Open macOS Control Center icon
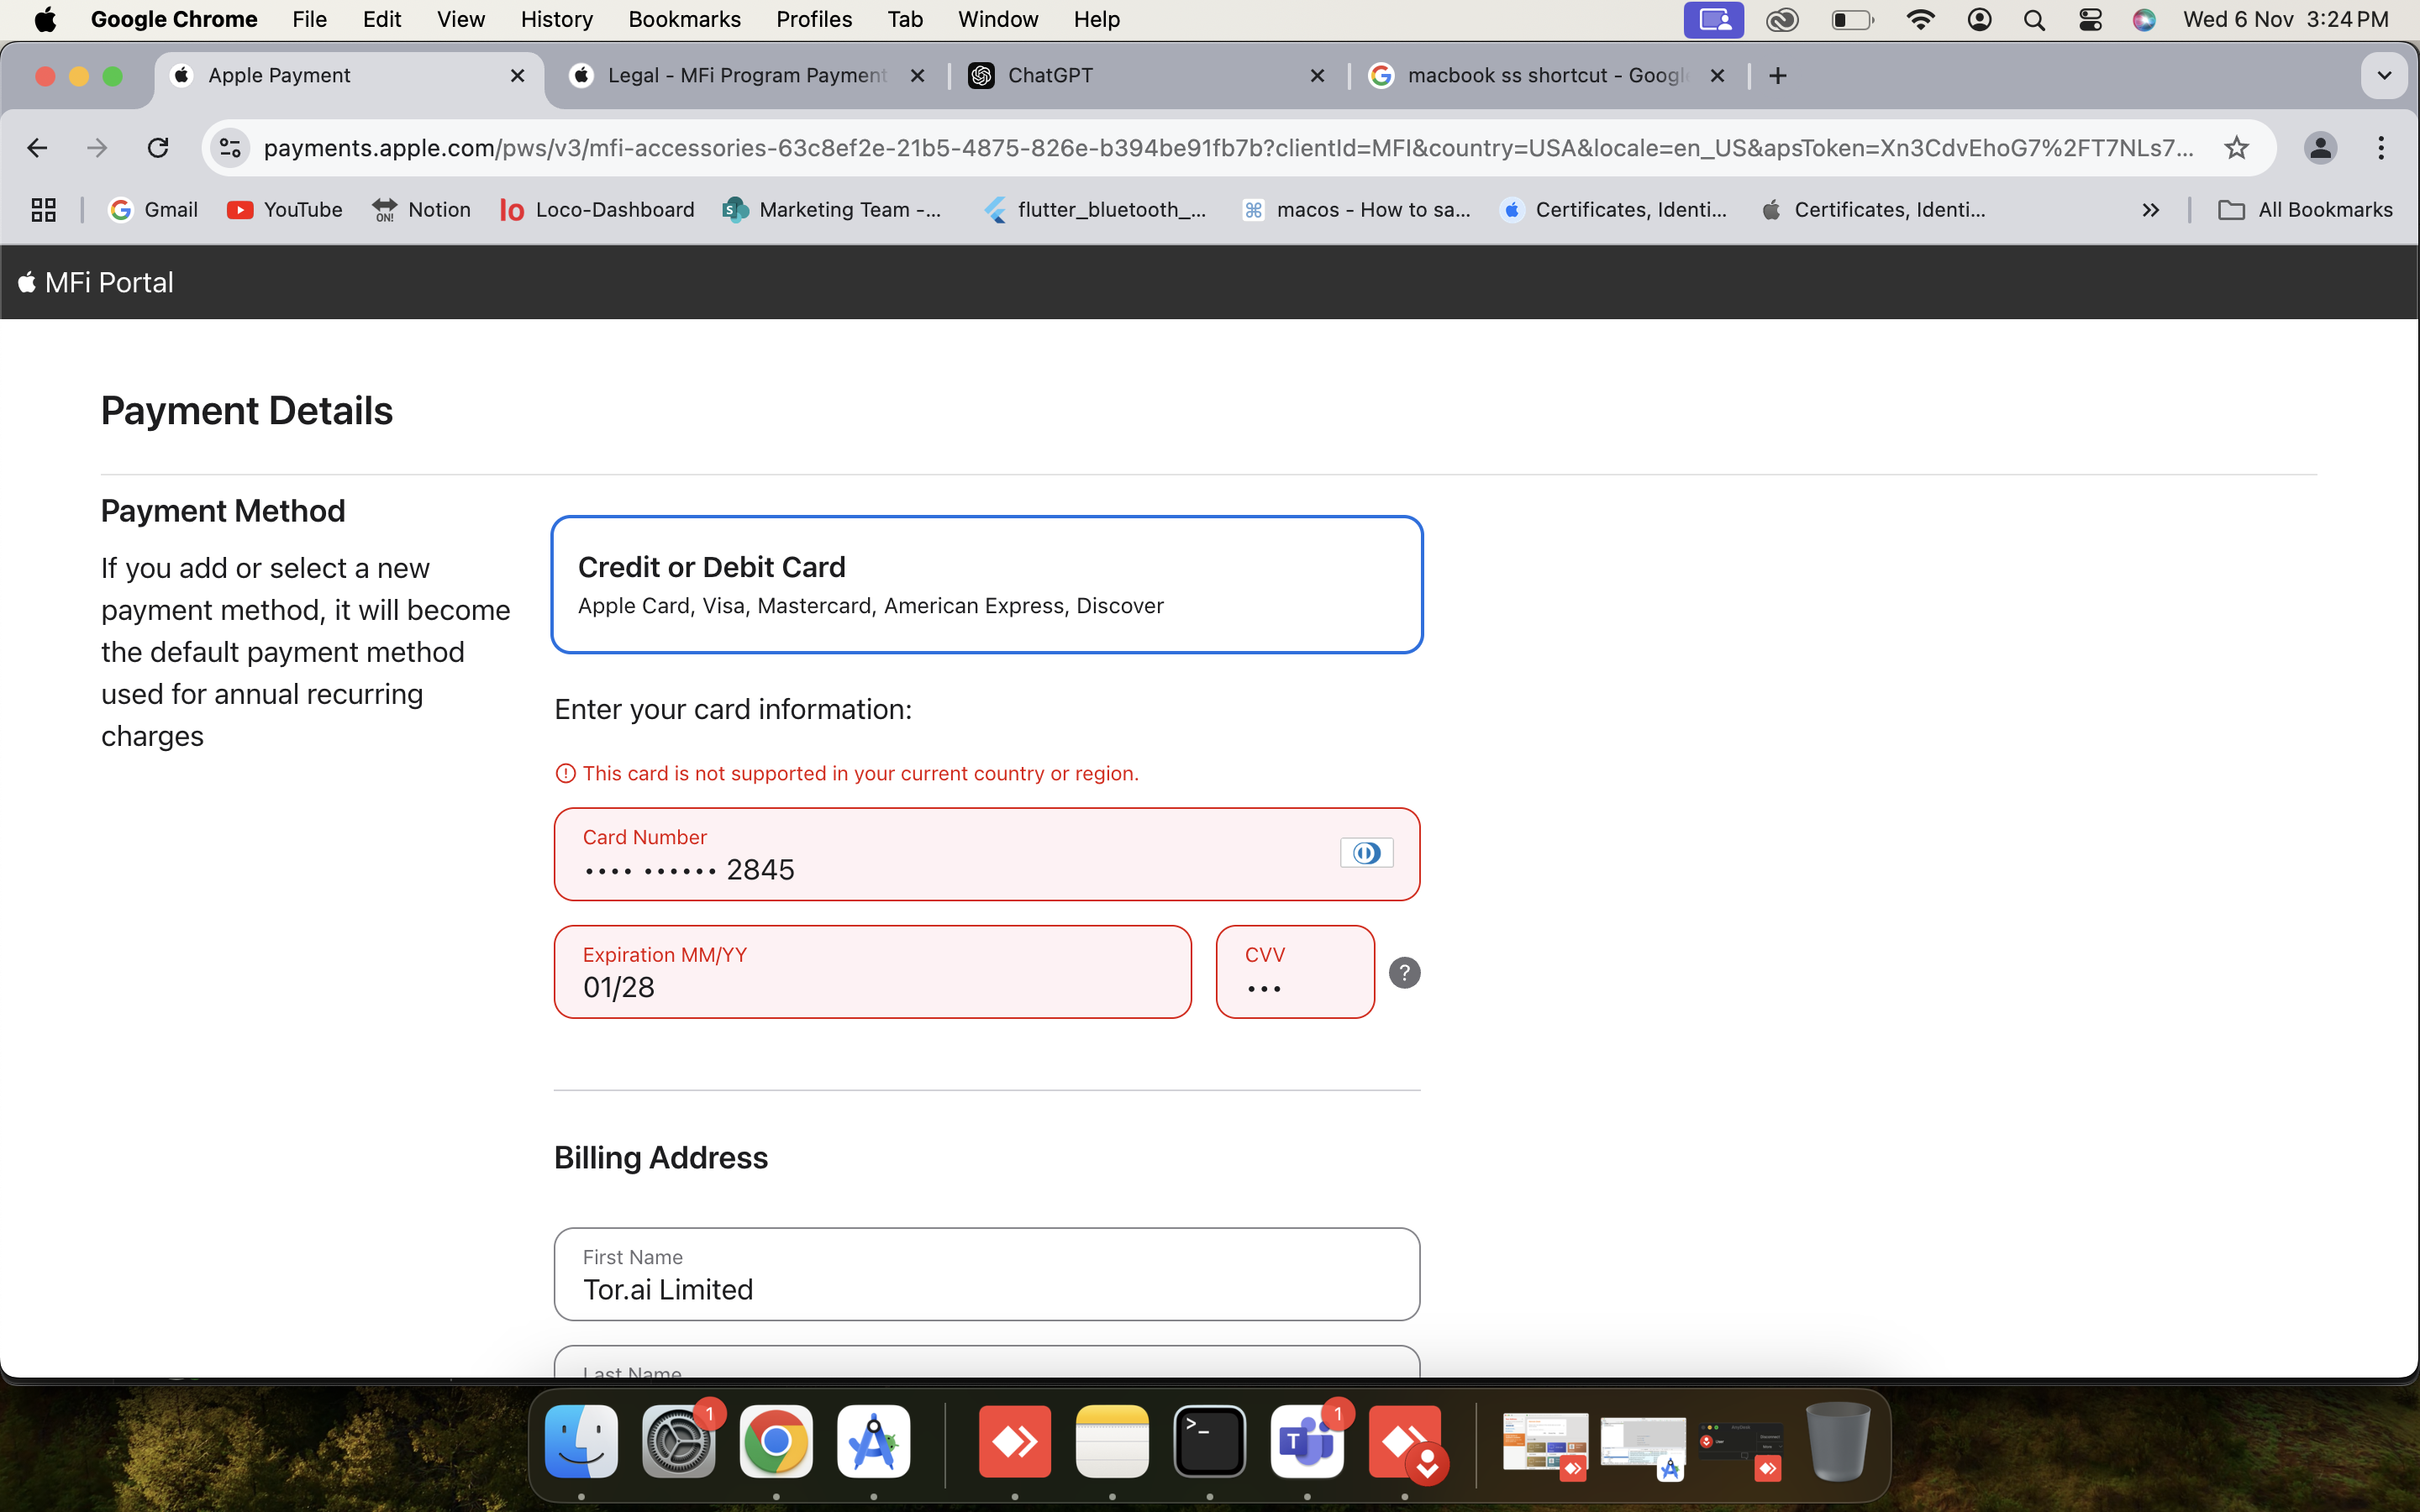Image resolution: width=2420 pixels, height=1512 pixels. pyautogui.click(x=2090, y=20)
